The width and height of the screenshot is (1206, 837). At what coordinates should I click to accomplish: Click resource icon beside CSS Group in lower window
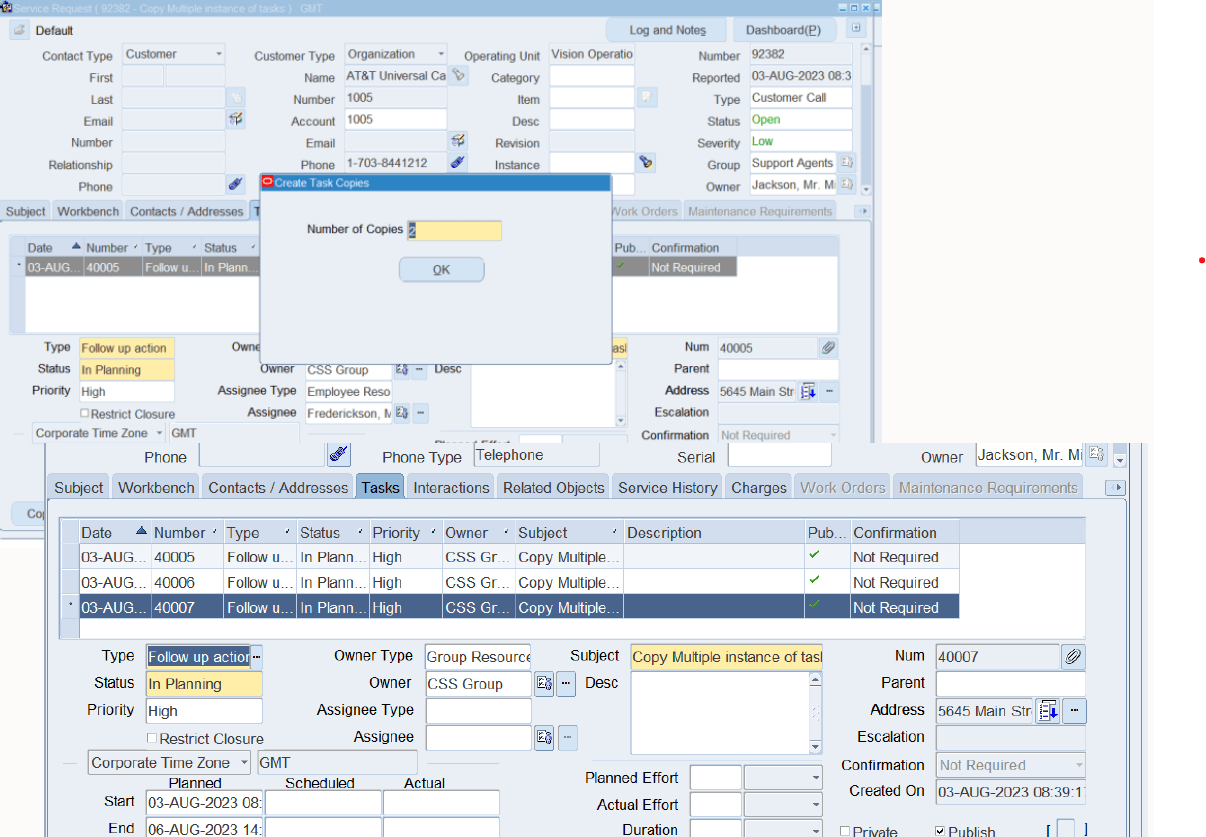click(544, 684)
